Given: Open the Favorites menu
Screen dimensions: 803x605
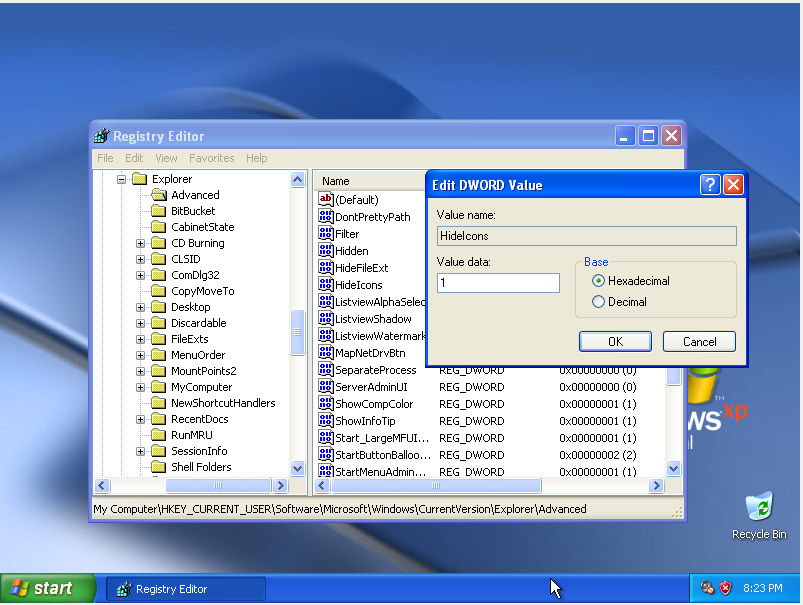Looking at the screenshot, I should pyautogui.click(x=212, y=158).
